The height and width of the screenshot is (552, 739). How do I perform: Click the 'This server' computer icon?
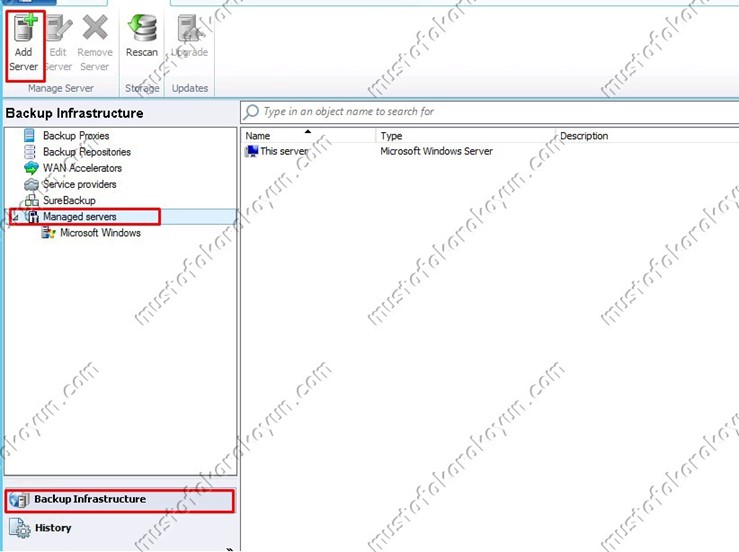pyautogui.click(x=252, y=151)
